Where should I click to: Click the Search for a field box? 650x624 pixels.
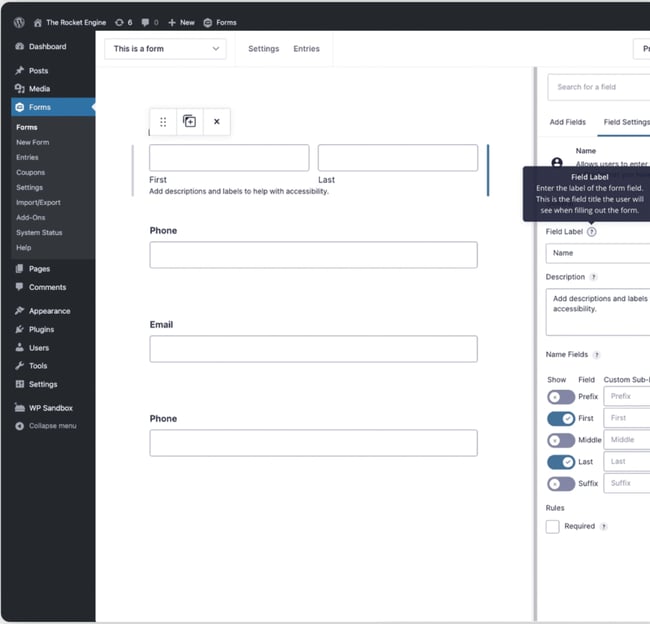600,87
